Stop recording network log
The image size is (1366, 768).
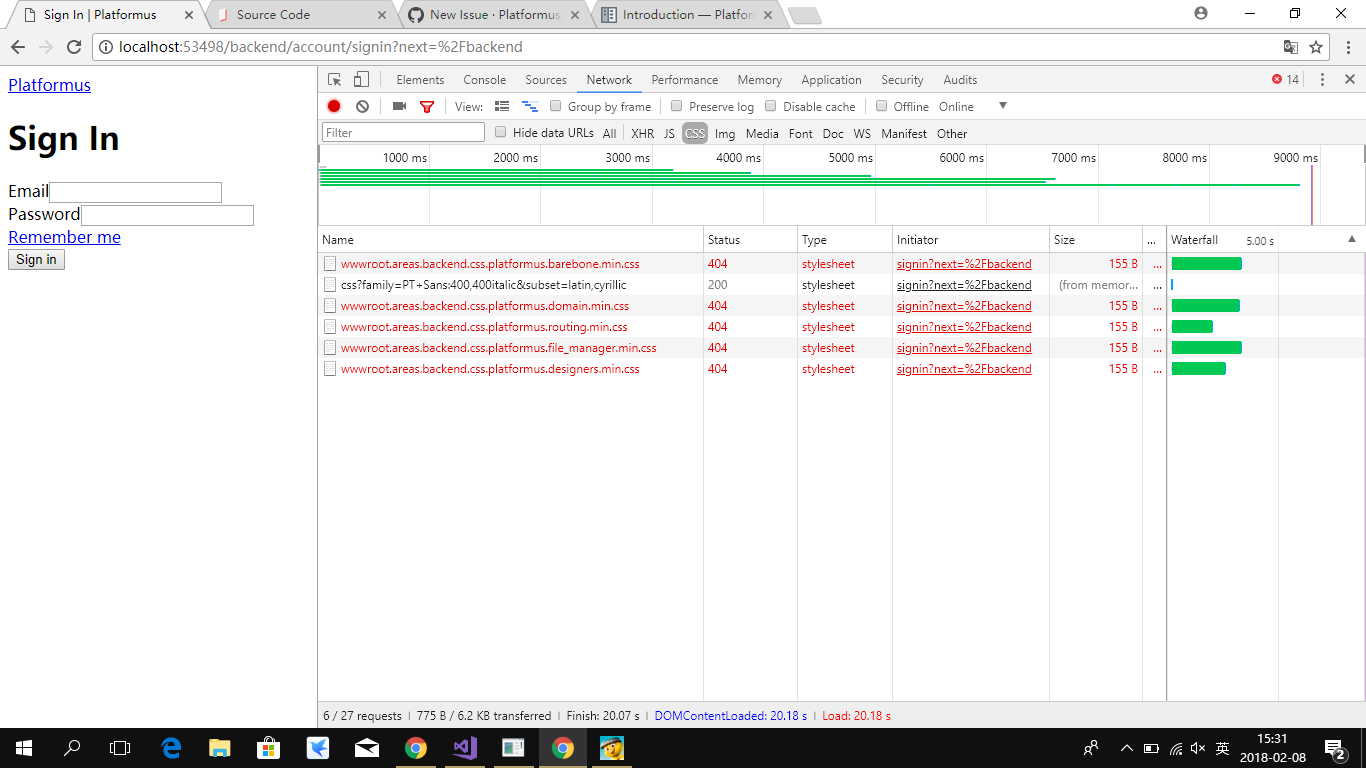333,106
